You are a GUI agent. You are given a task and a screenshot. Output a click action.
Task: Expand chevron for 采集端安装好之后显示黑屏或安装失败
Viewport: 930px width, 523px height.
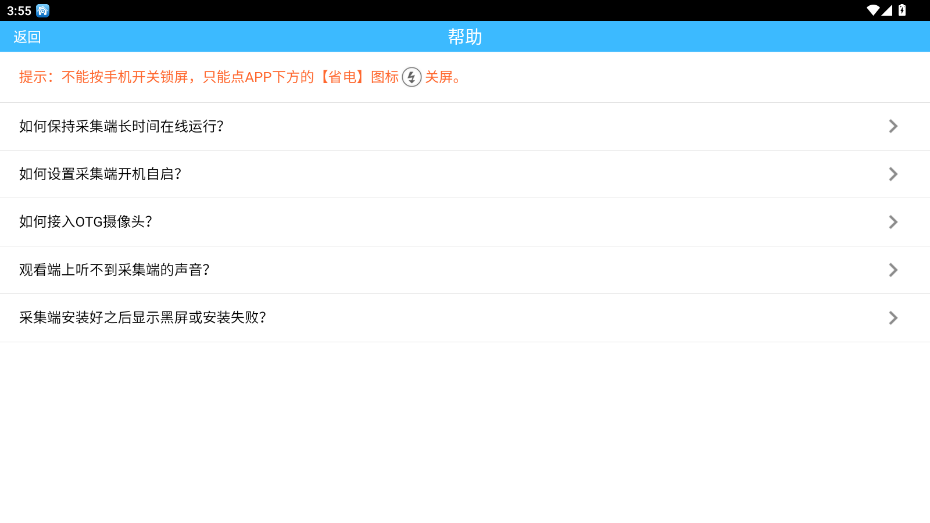tap(893, 318)
